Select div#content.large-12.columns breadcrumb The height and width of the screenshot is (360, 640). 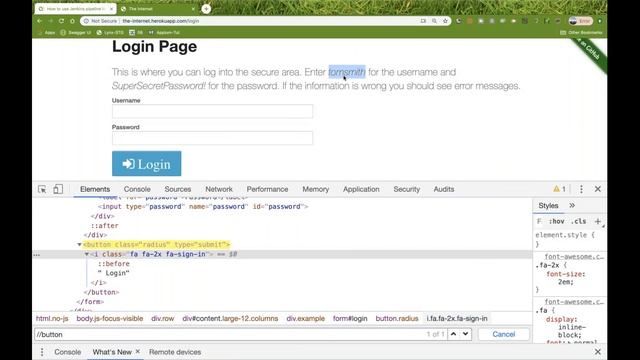(230, 318)
